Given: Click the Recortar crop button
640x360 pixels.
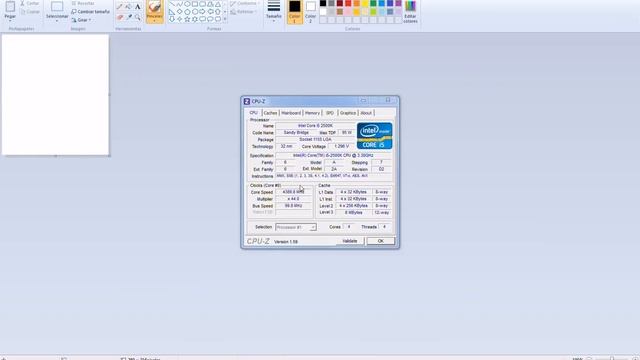Looking at the screenshot, I should [x=83, y=3].
